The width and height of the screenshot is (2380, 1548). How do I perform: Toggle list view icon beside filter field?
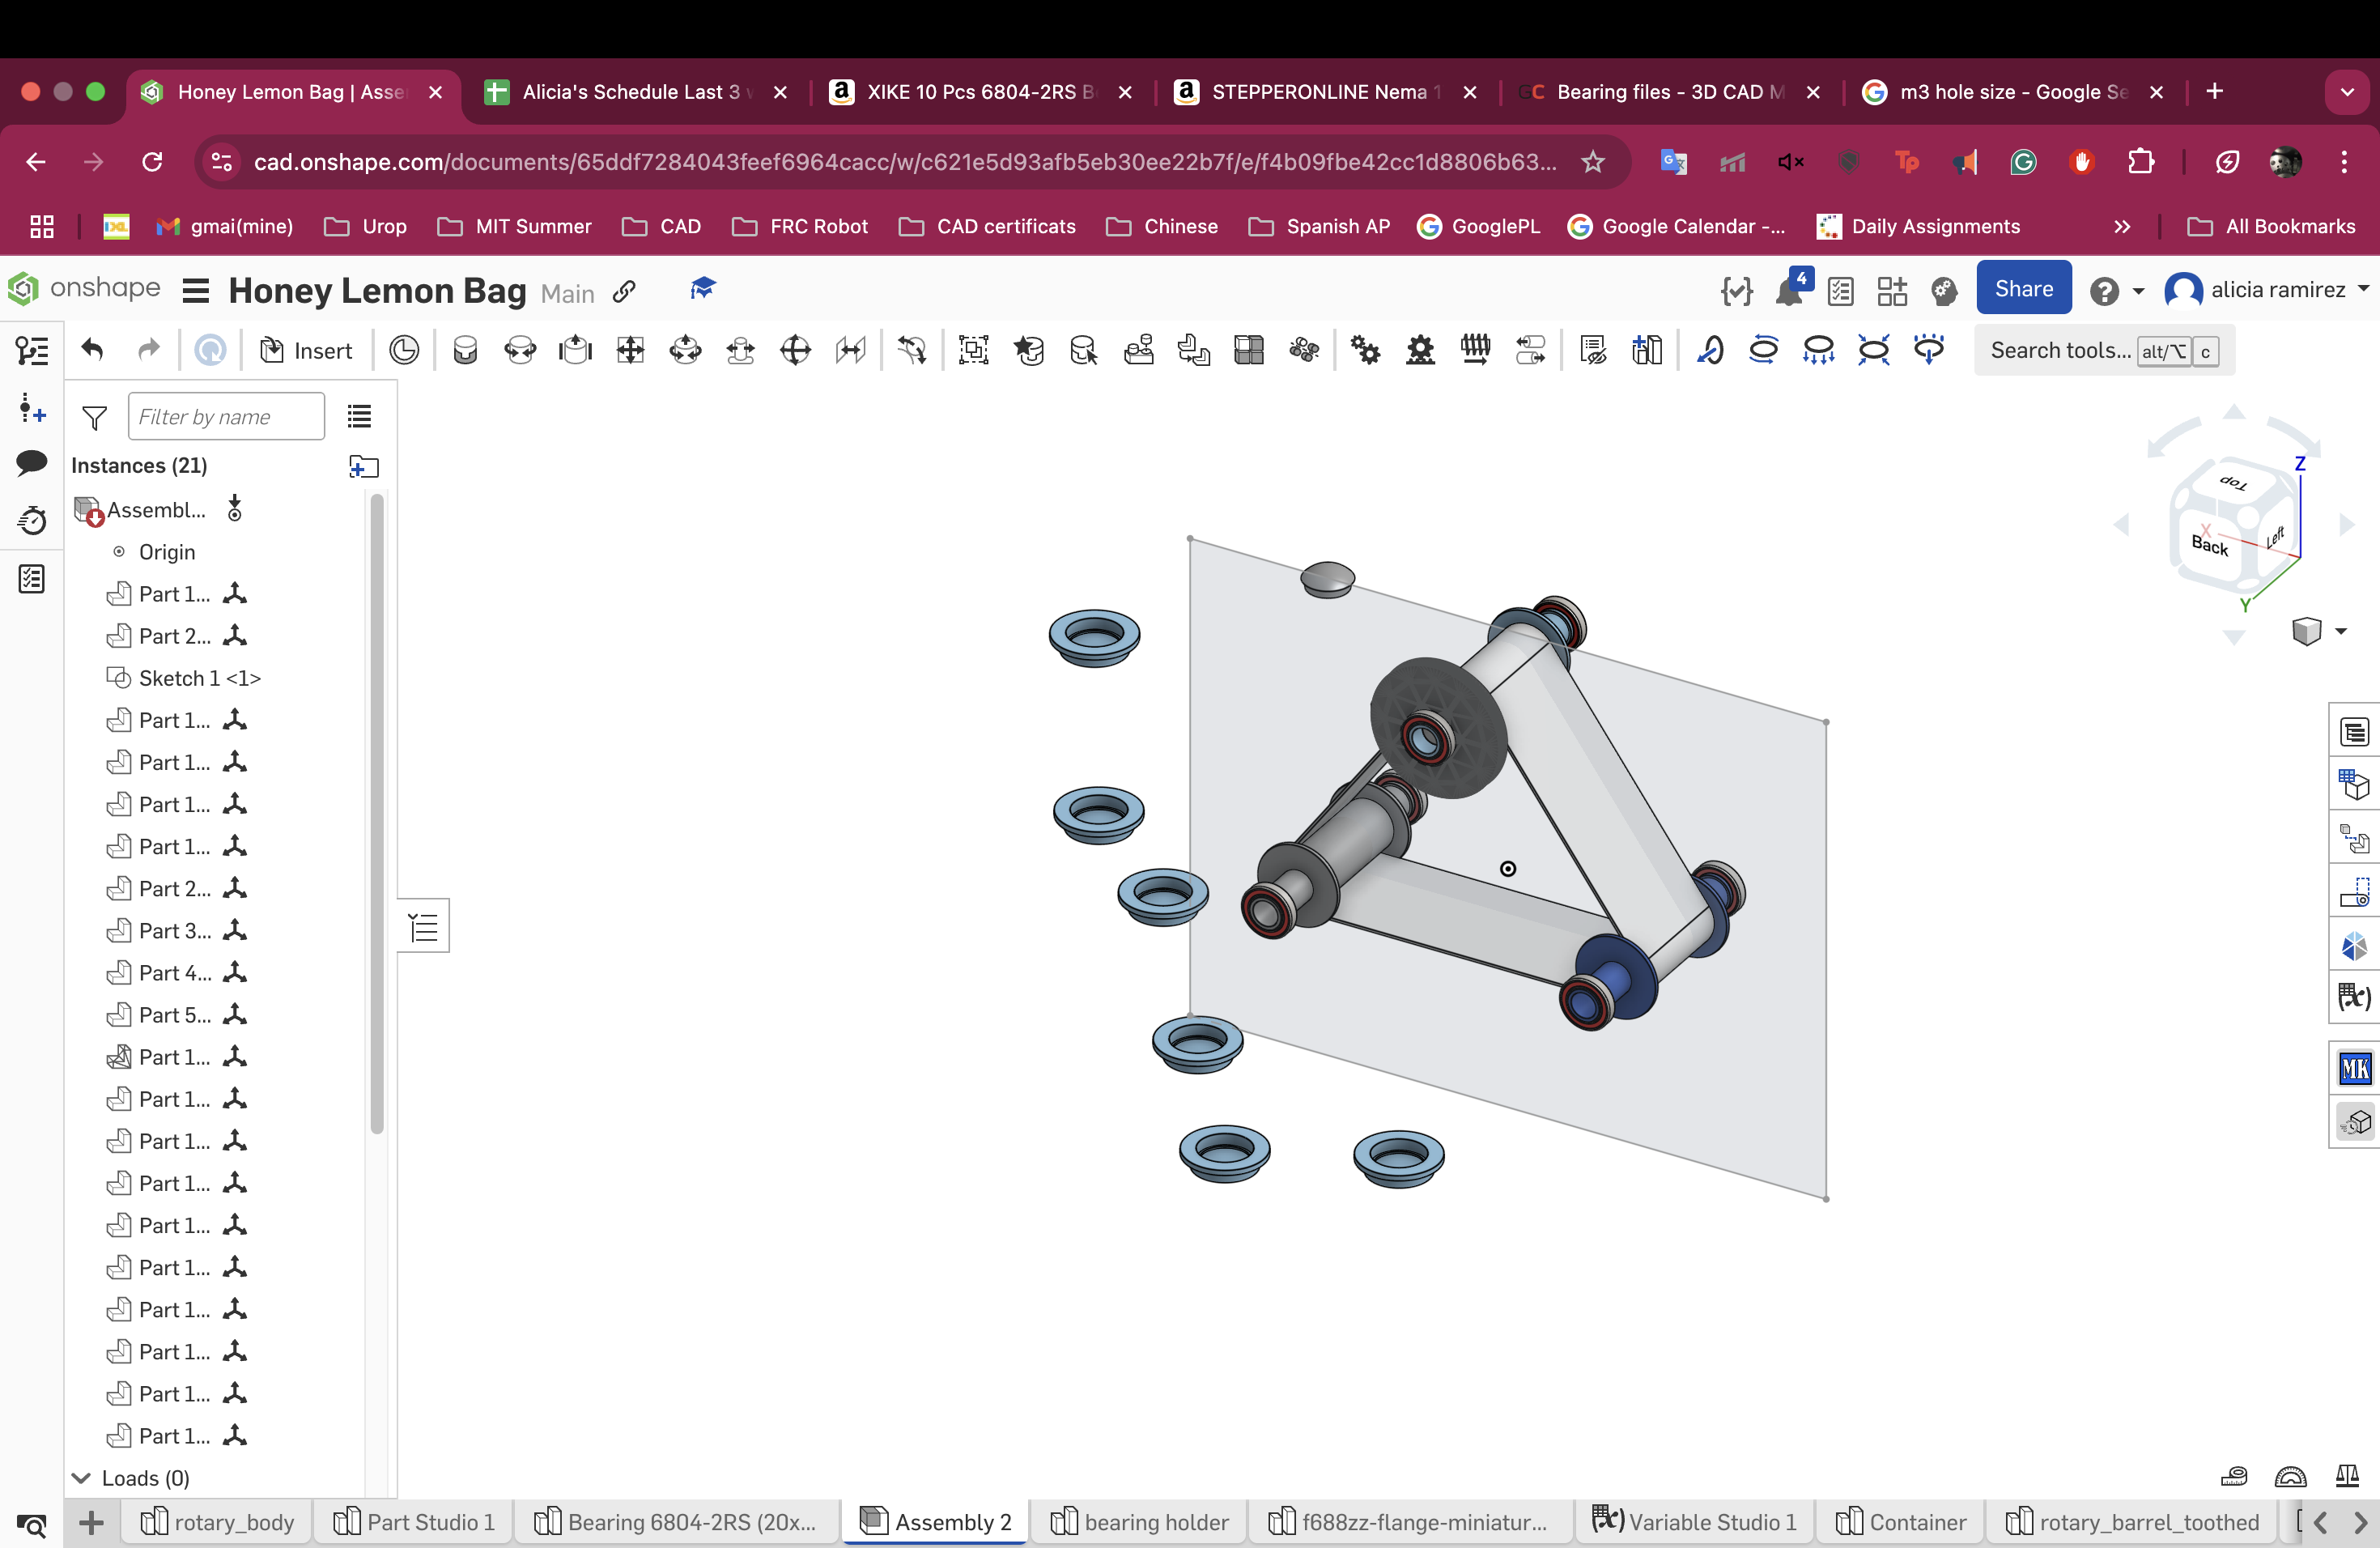[359, 416]
